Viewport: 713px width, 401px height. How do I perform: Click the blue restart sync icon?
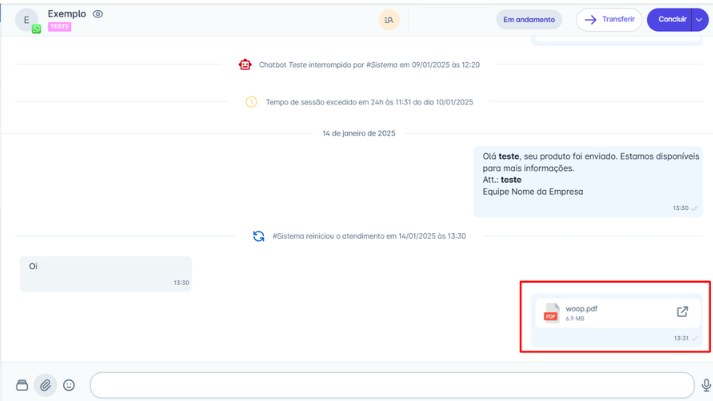(259, 236)
